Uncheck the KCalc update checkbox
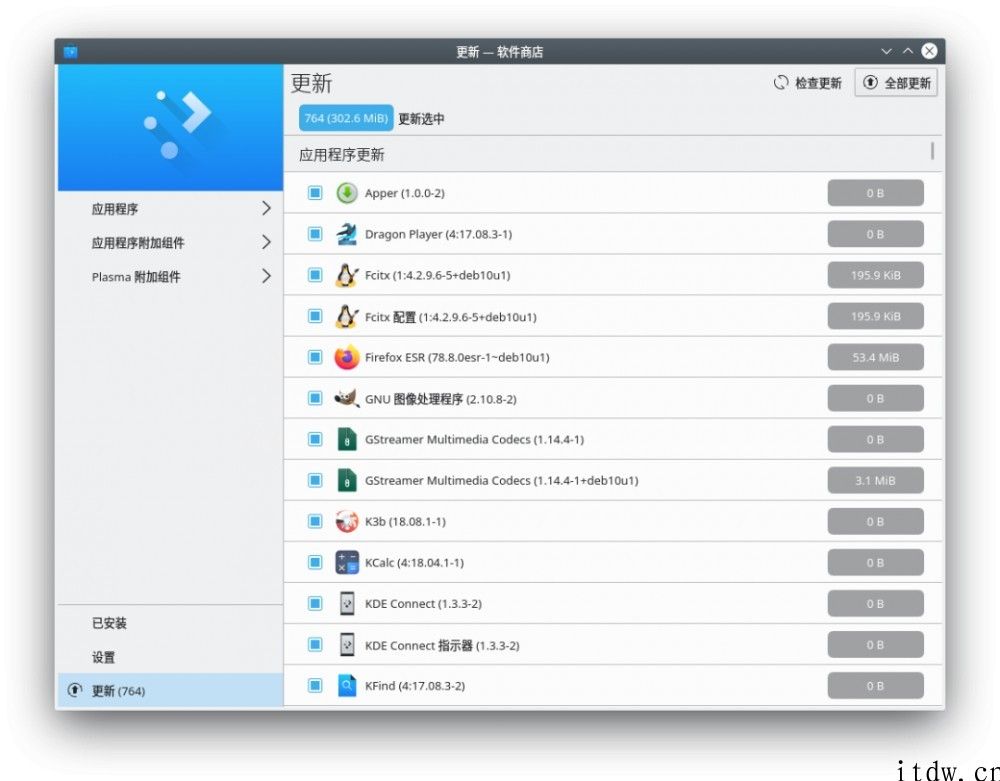The image size is (1000, 781). (315, 562)
